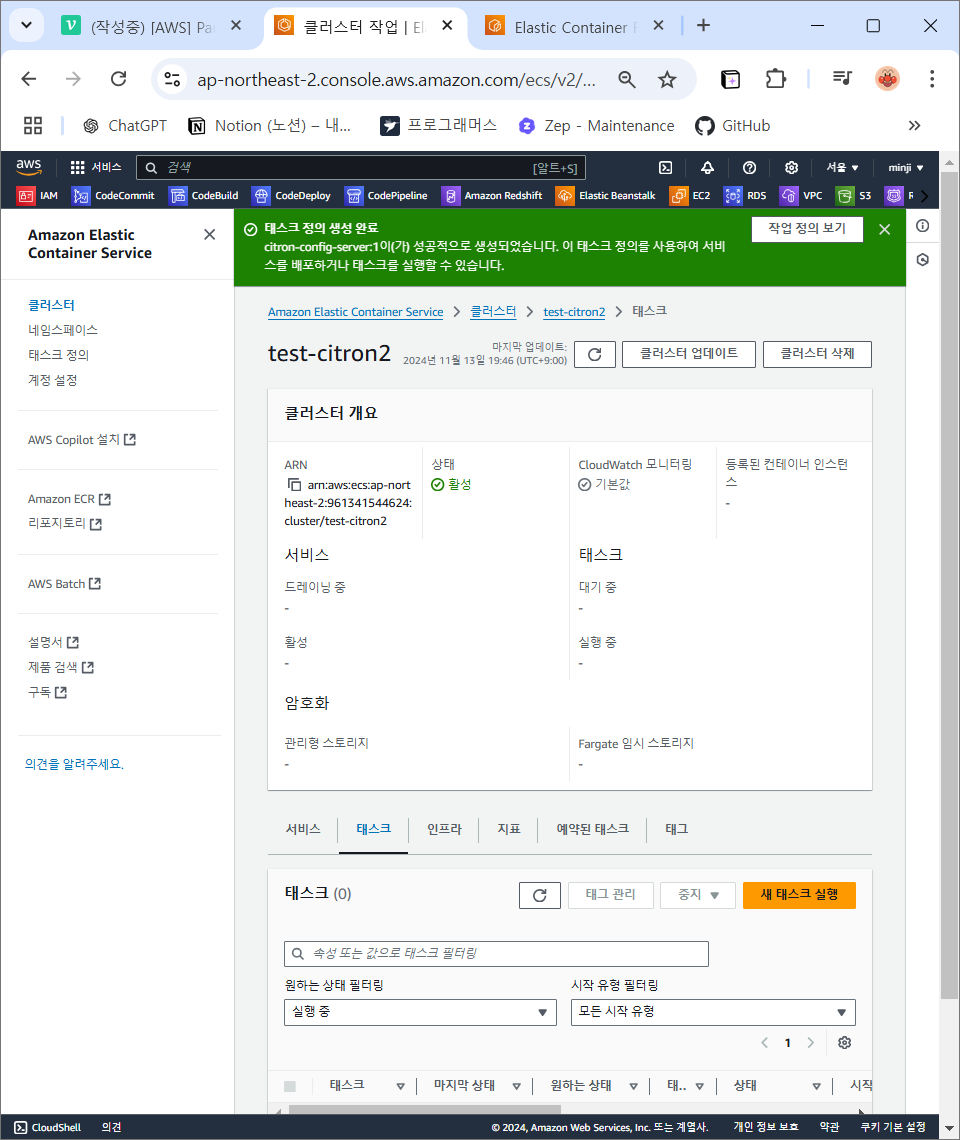This screenshot has width=960, height=1140.
Task: Open Amazon Elastic Container Service breadcrumb
Action: [x=355, y=312]
